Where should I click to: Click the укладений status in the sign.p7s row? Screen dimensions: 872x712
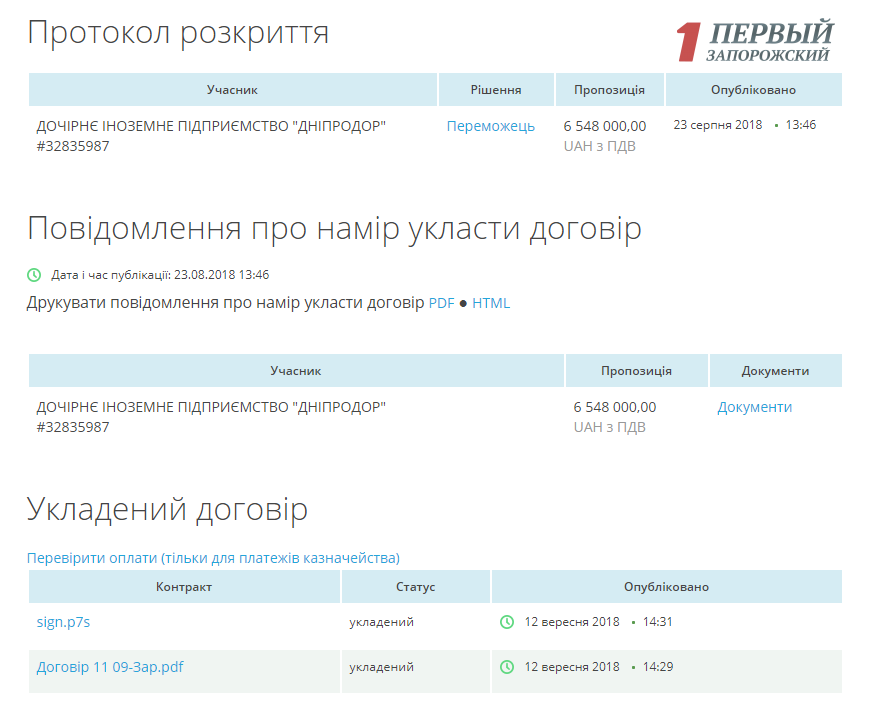(381, 622)
